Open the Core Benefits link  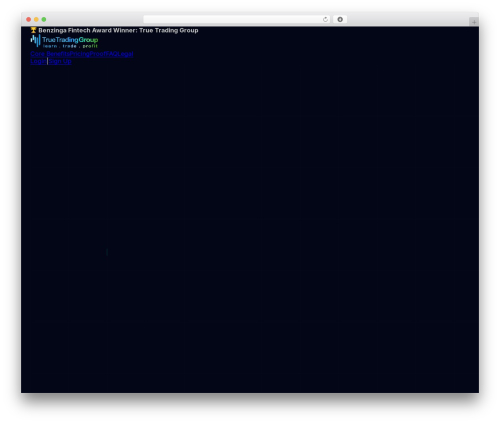[50, 54]
